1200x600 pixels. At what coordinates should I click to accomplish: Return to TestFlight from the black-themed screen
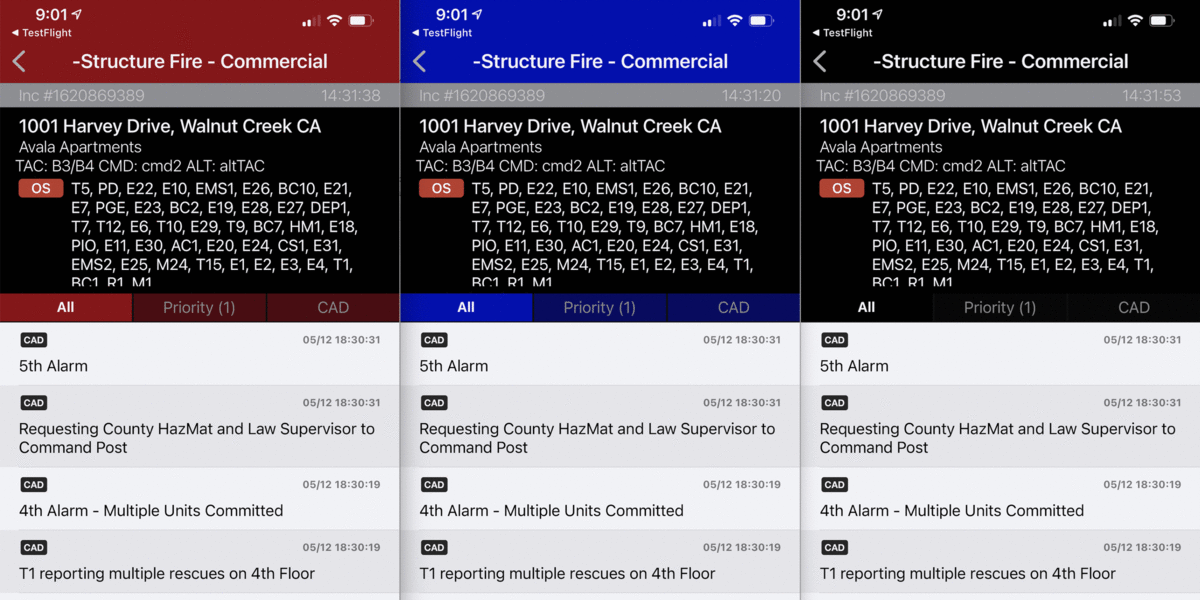point(842,33)
